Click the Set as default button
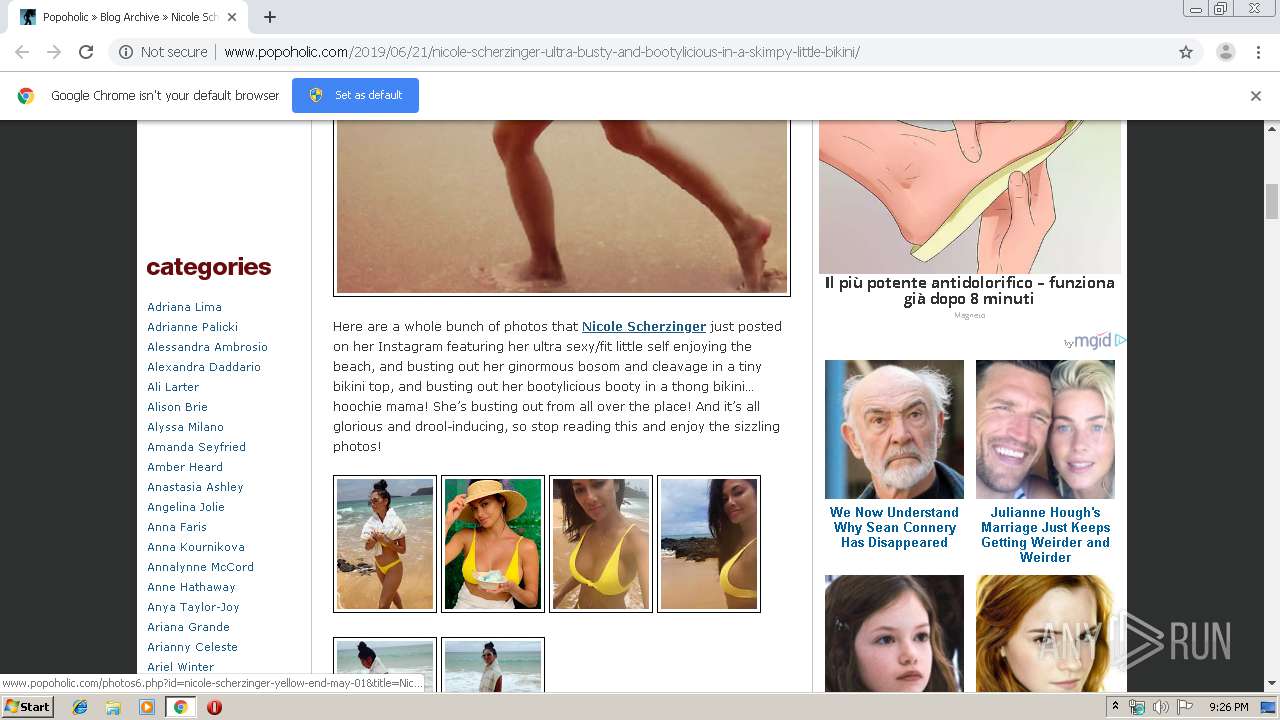Screen dimensions: 1280x720 click(355, 95)
